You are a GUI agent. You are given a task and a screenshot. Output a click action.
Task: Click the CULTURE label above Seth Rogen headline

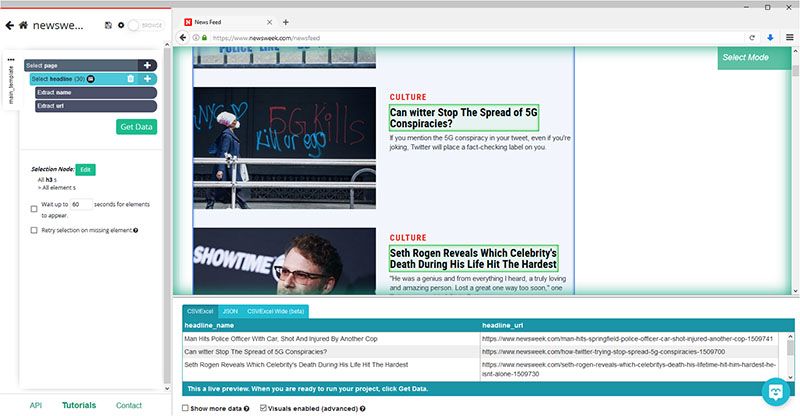tap(408, 238)
